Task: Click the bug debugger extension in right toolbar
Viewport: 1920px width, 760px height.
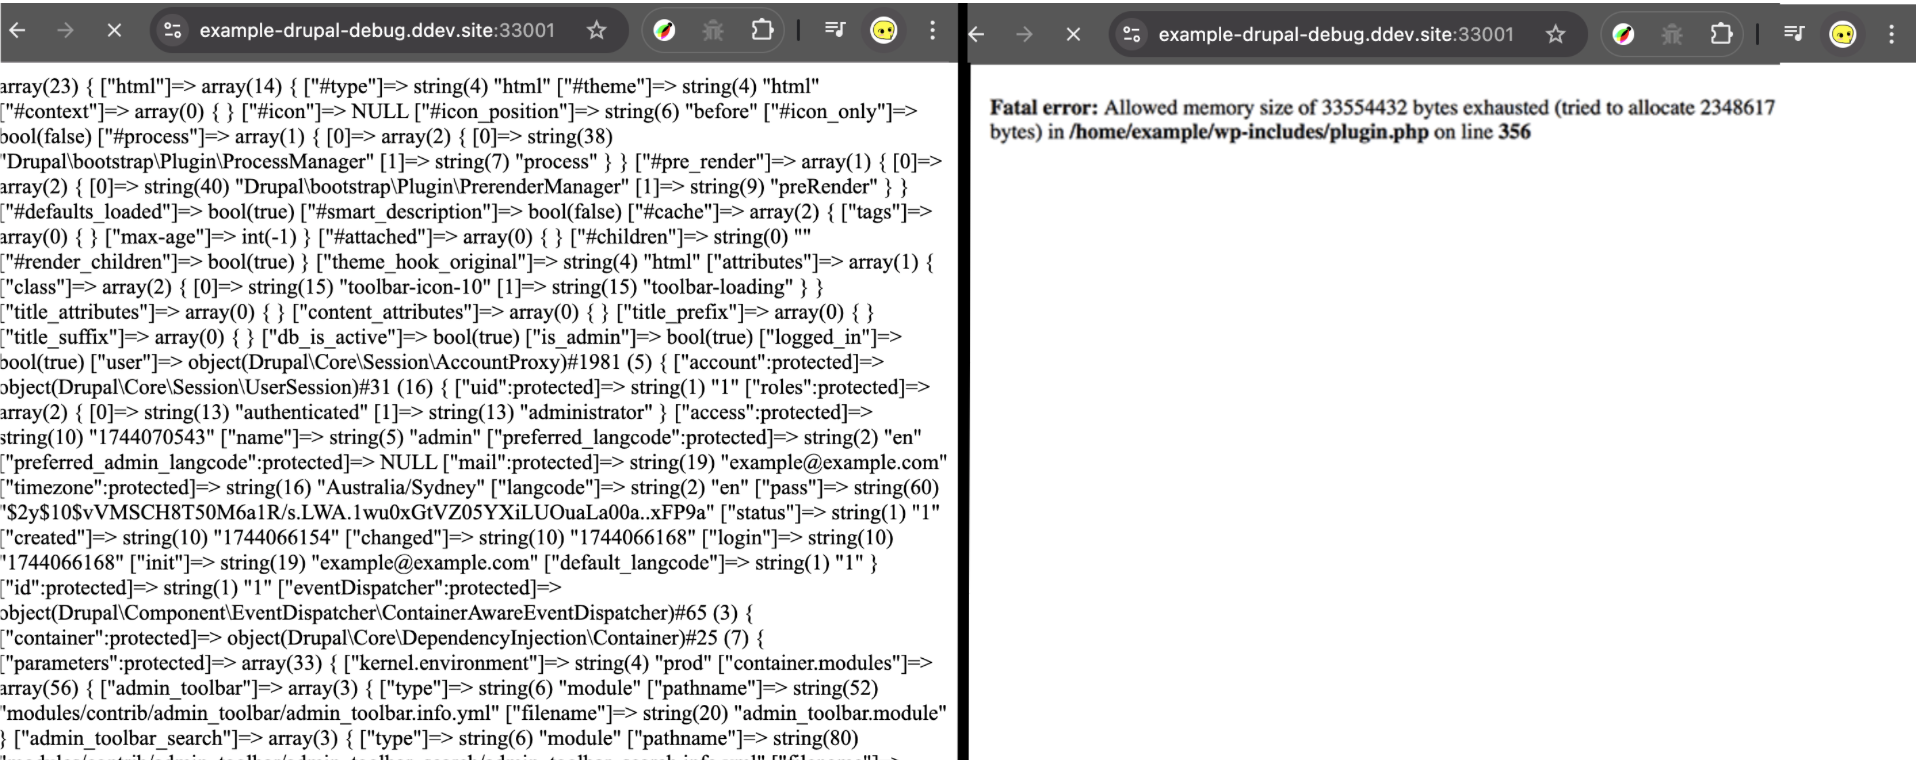Action: (1671, 35)
